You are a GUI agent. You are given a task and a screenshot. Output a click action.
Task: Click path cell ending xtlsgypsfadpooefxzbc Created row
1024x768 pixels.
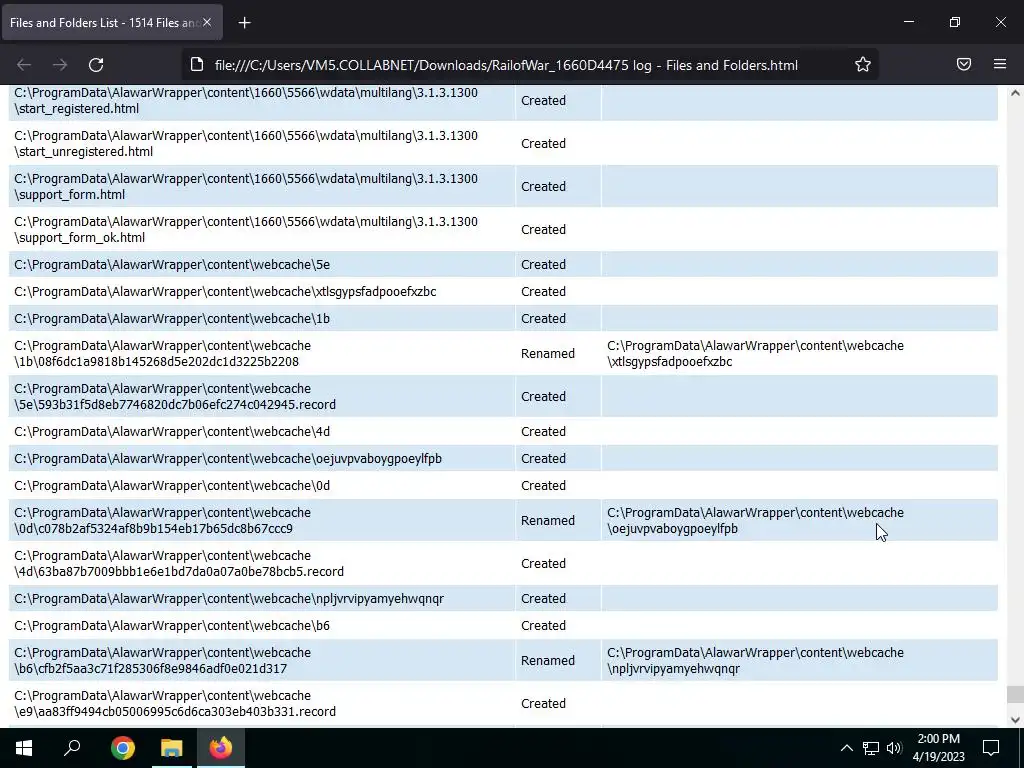coord(262,291)
